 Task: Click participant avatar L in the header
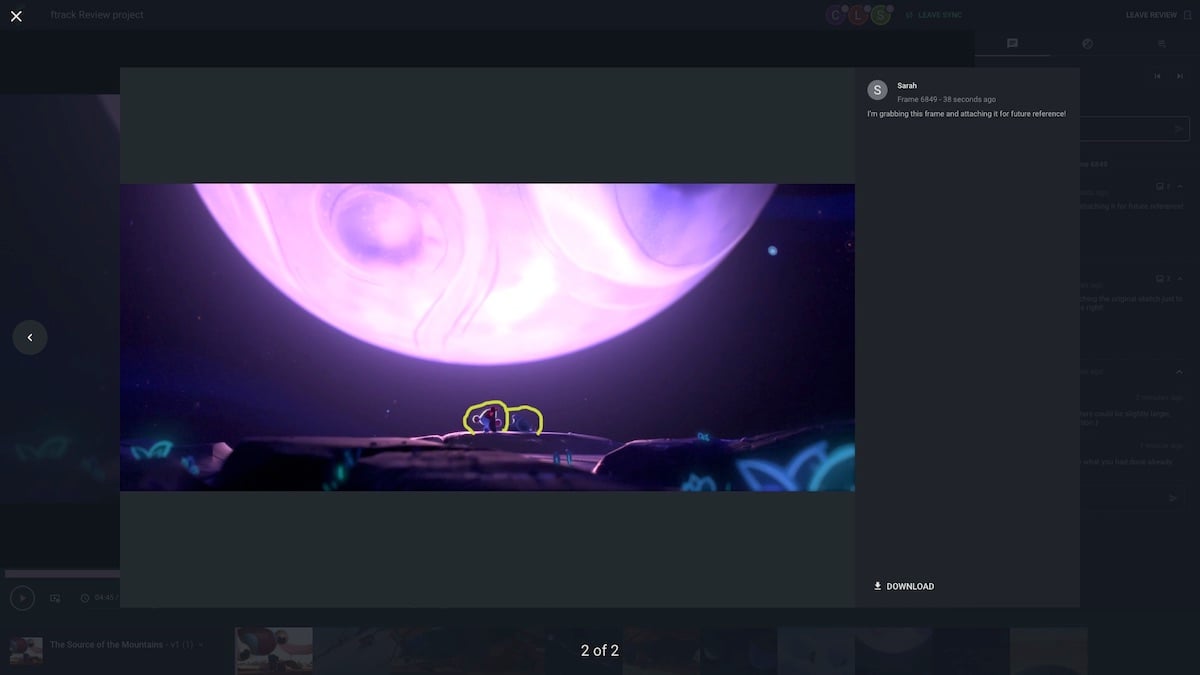(858, 15)
